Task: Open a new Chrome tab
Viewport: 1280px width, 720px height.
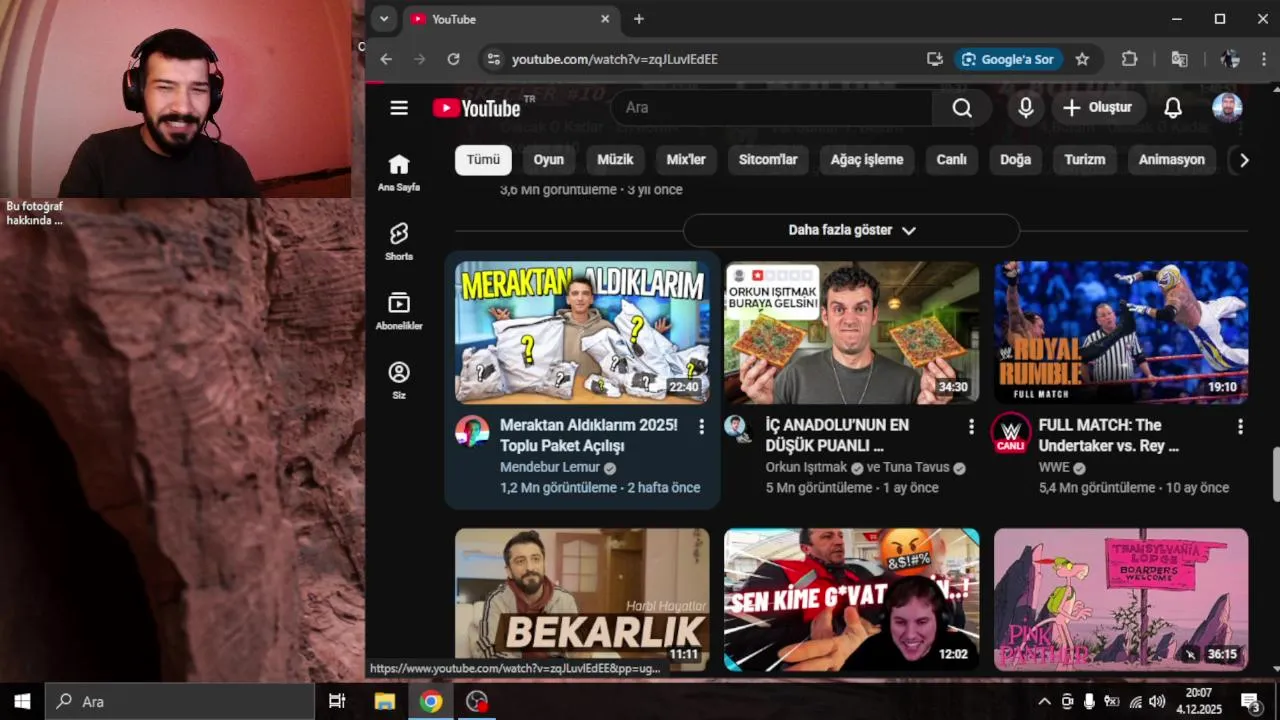Action: pos(638,19)
